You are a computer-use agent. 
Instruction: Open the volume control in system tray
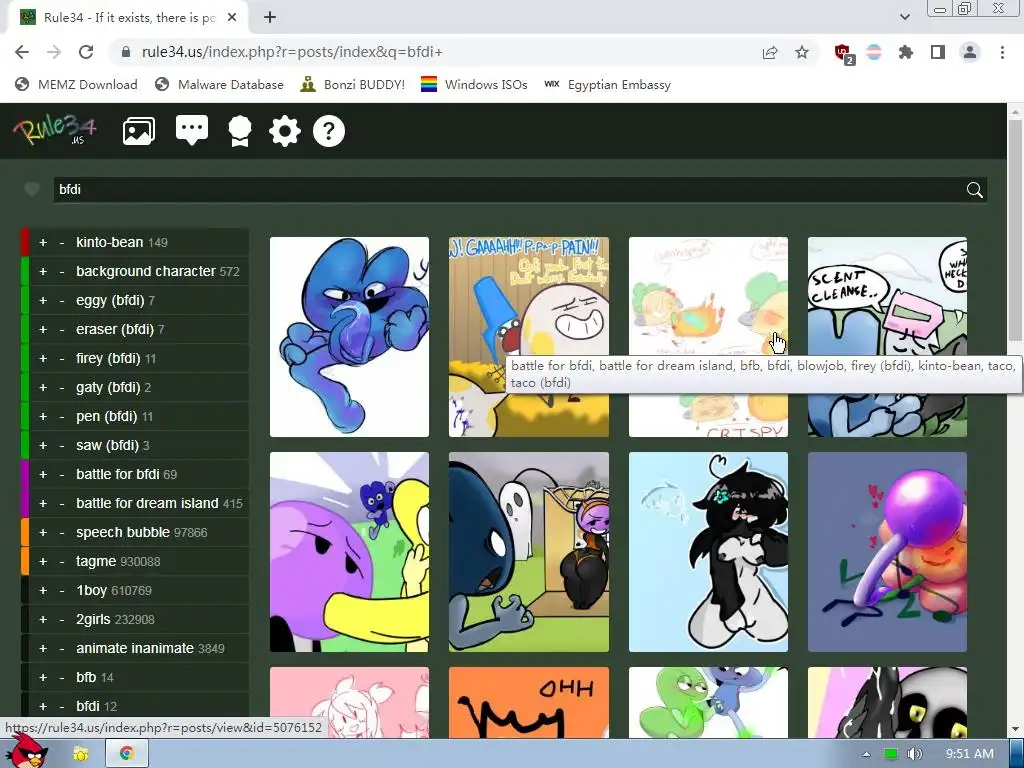(914, 754)
